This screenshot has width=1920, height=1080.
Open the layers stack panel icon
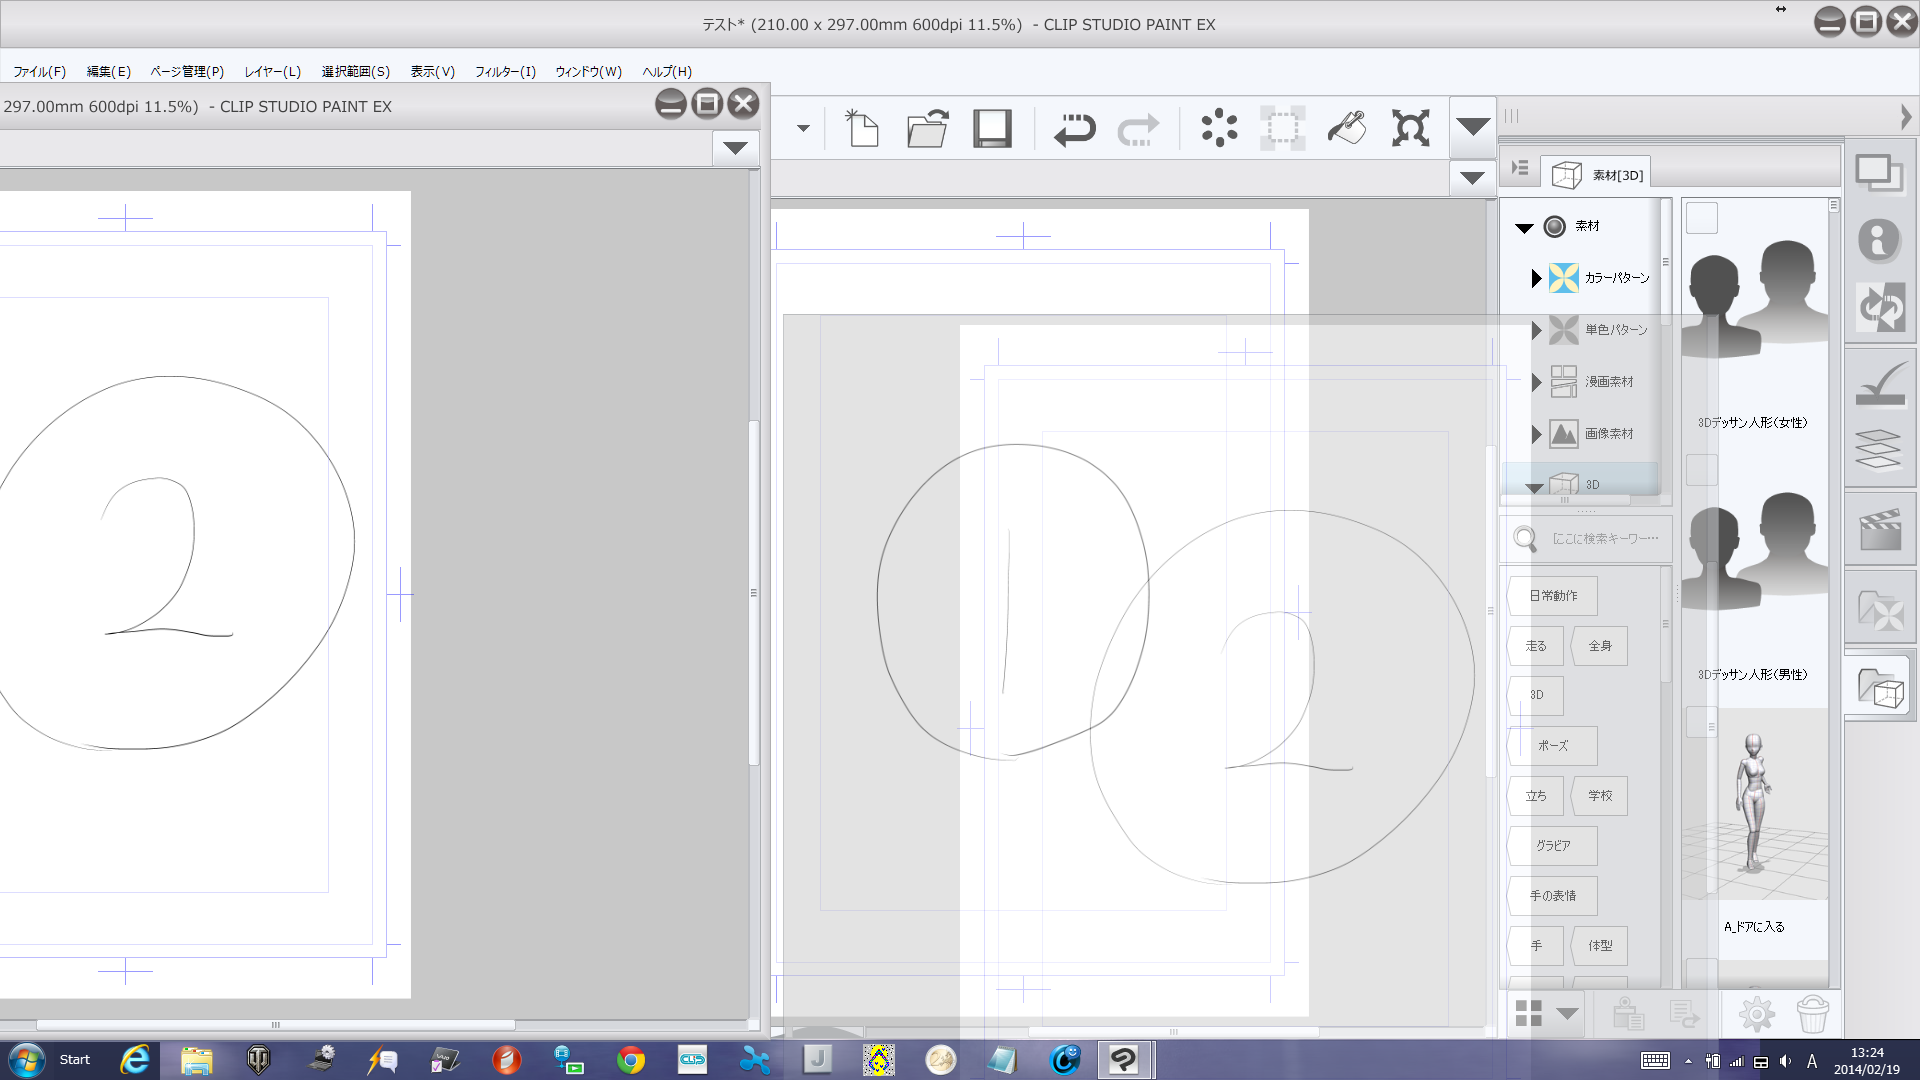(x=1878, y=449)
